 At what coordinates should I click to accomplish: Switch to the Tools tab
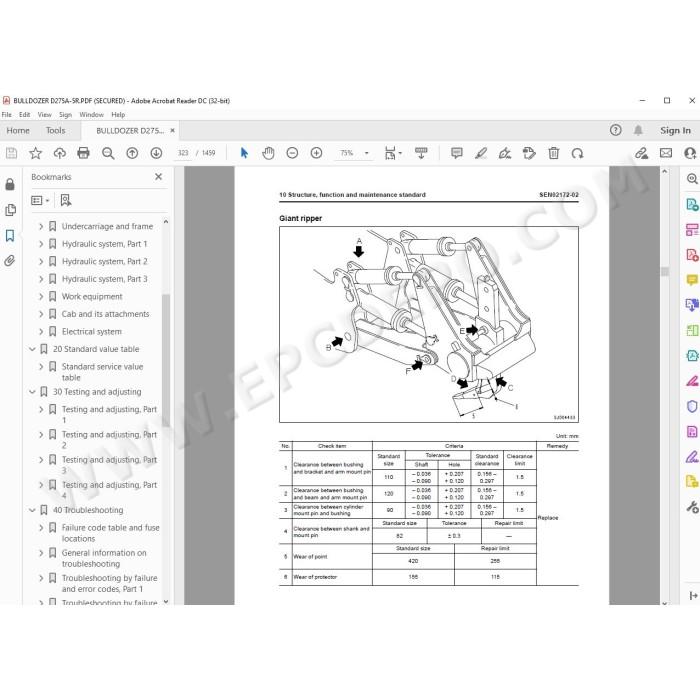coord(55,130)
